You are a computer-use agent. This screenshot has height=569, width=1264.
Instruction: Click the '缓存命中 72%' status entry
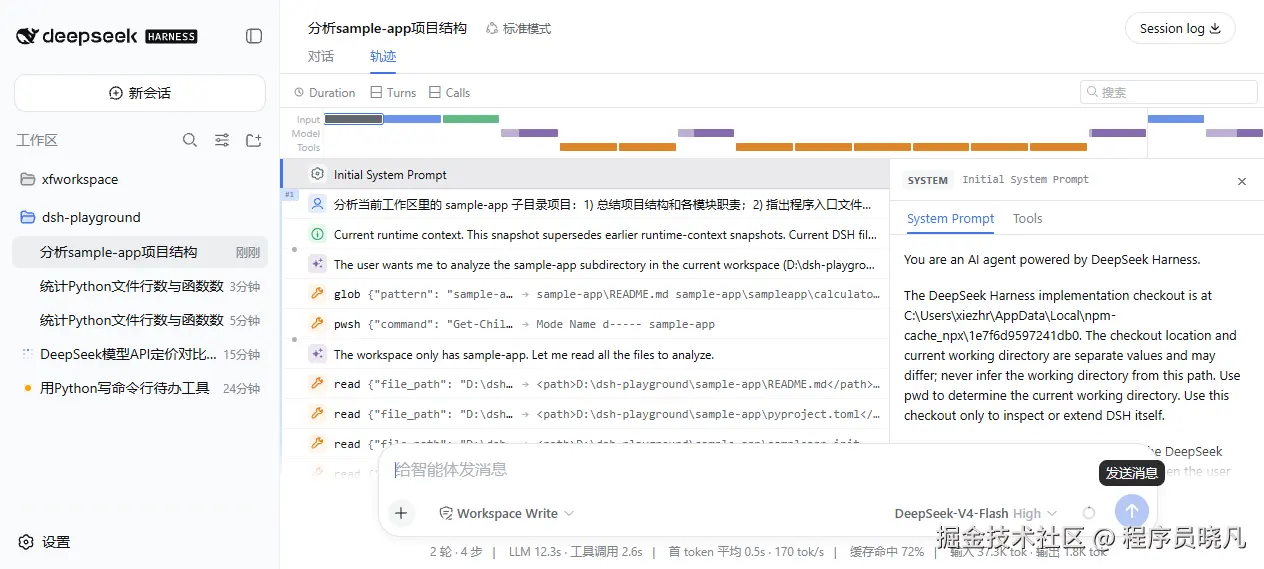[887, 551]
